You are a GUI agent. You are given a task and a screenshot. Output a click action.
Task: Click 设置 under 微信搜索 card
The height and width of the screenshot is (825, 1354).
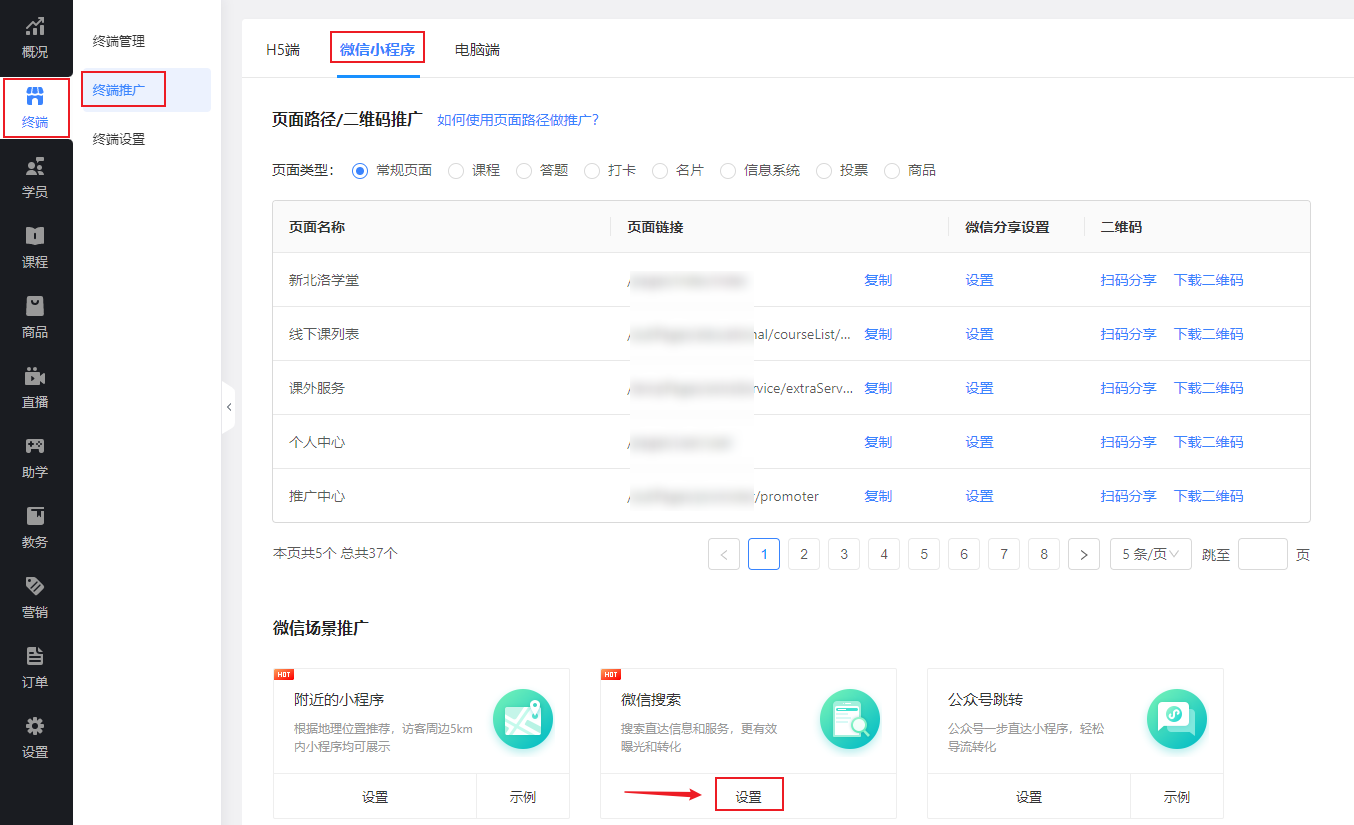pyautogui.click(x=749, y=797)
